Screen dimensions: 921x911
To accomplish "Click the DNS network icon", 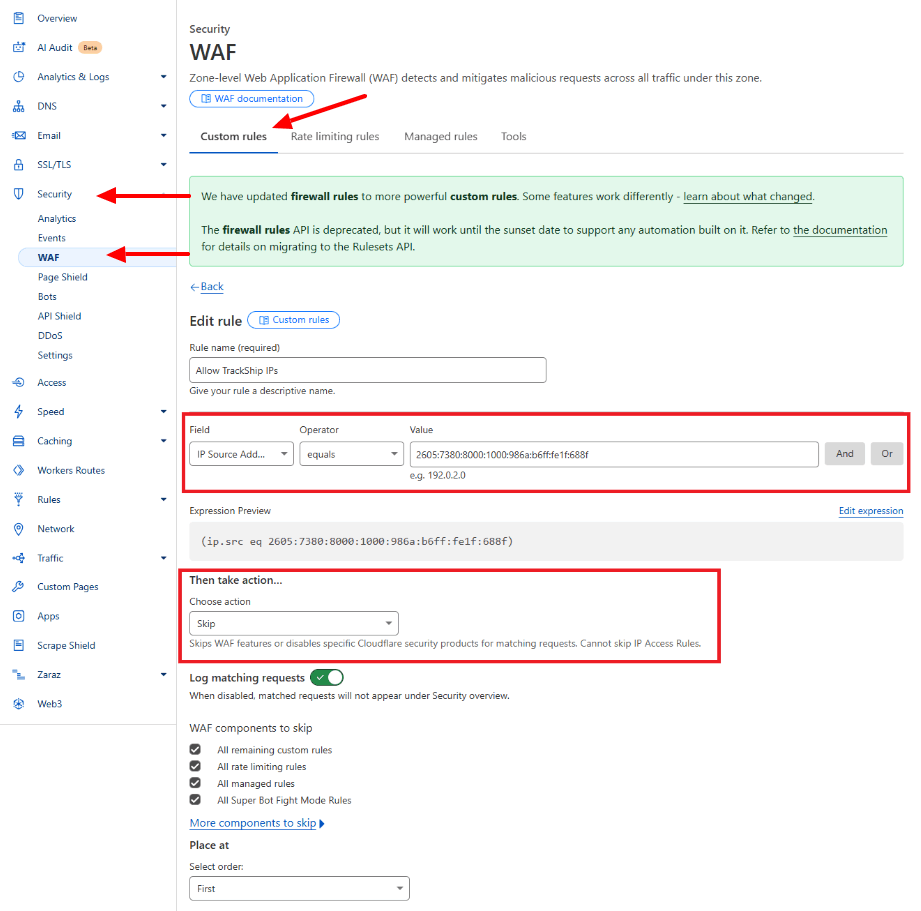I will (x=19, y=106).
